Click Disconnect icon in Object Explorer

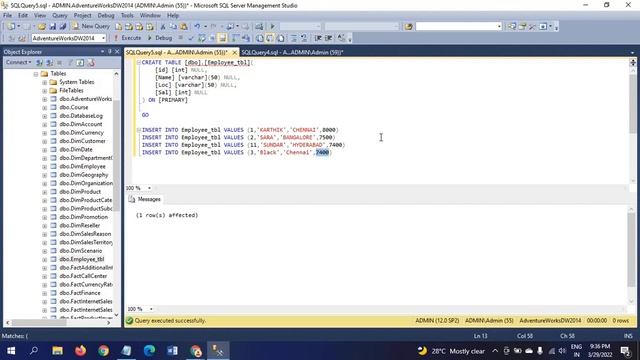pyautogui.click(x=49, y=62)
